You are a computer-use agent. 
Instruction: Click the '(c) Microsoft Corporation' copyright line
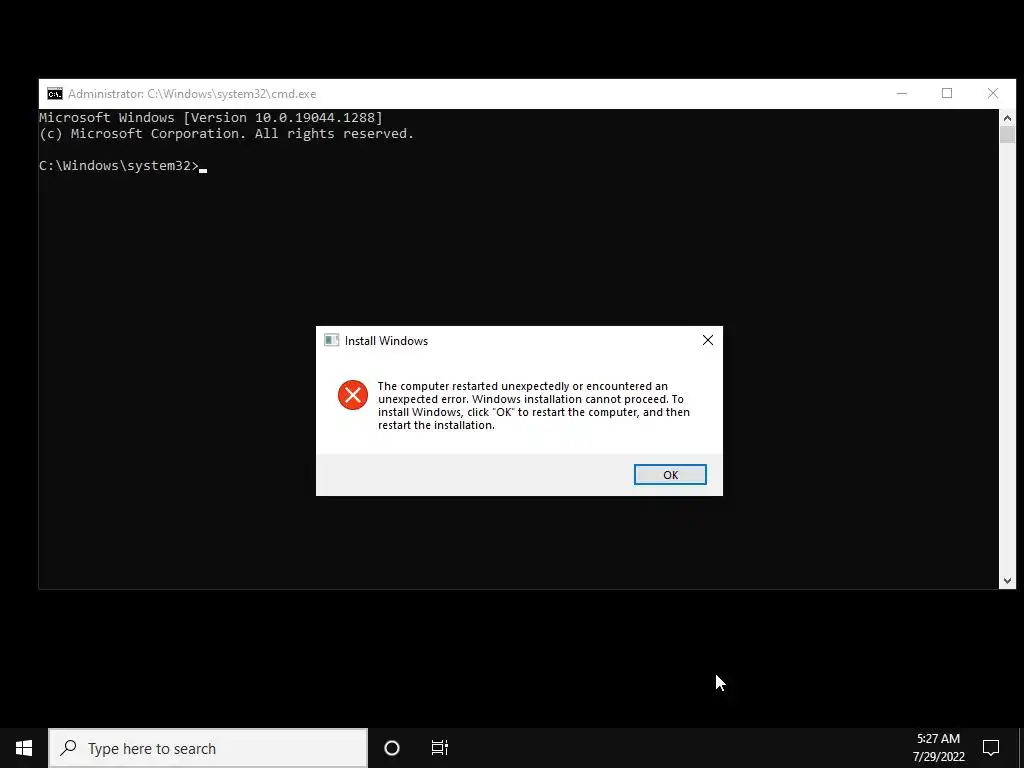point(227,134)
